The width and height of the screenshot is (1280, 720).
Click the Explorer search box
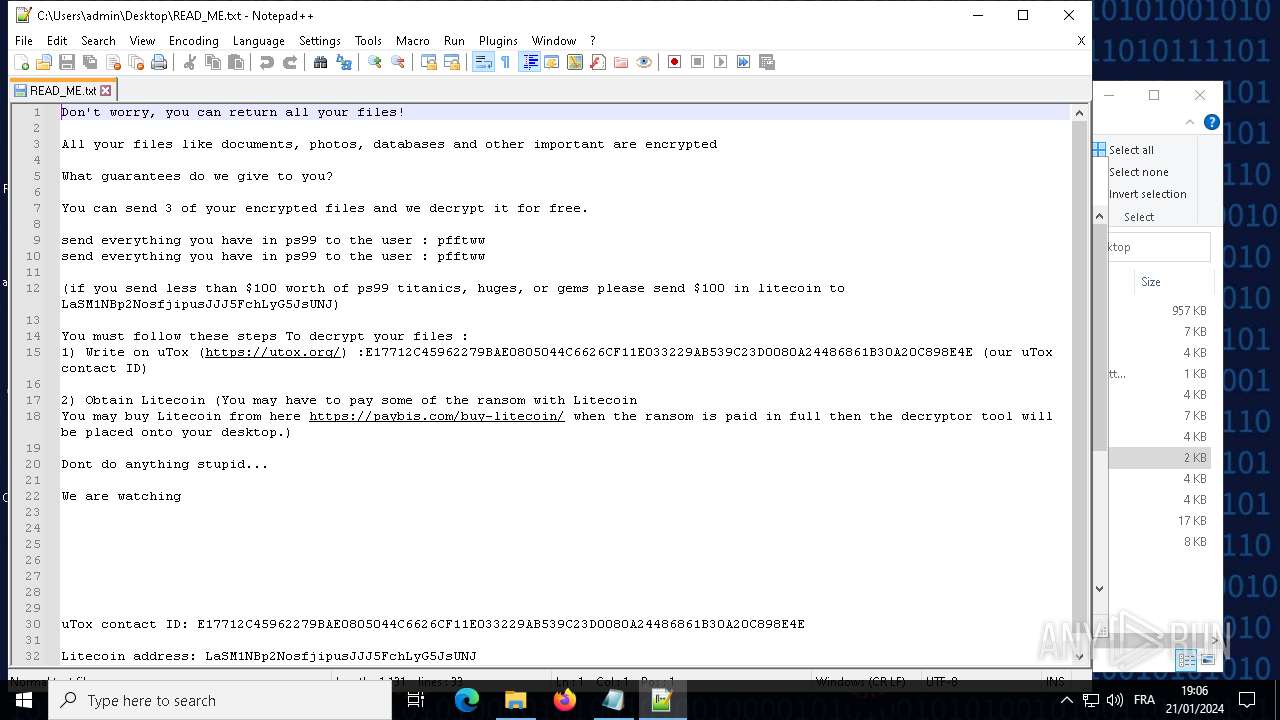click(x=1159, y=247)
